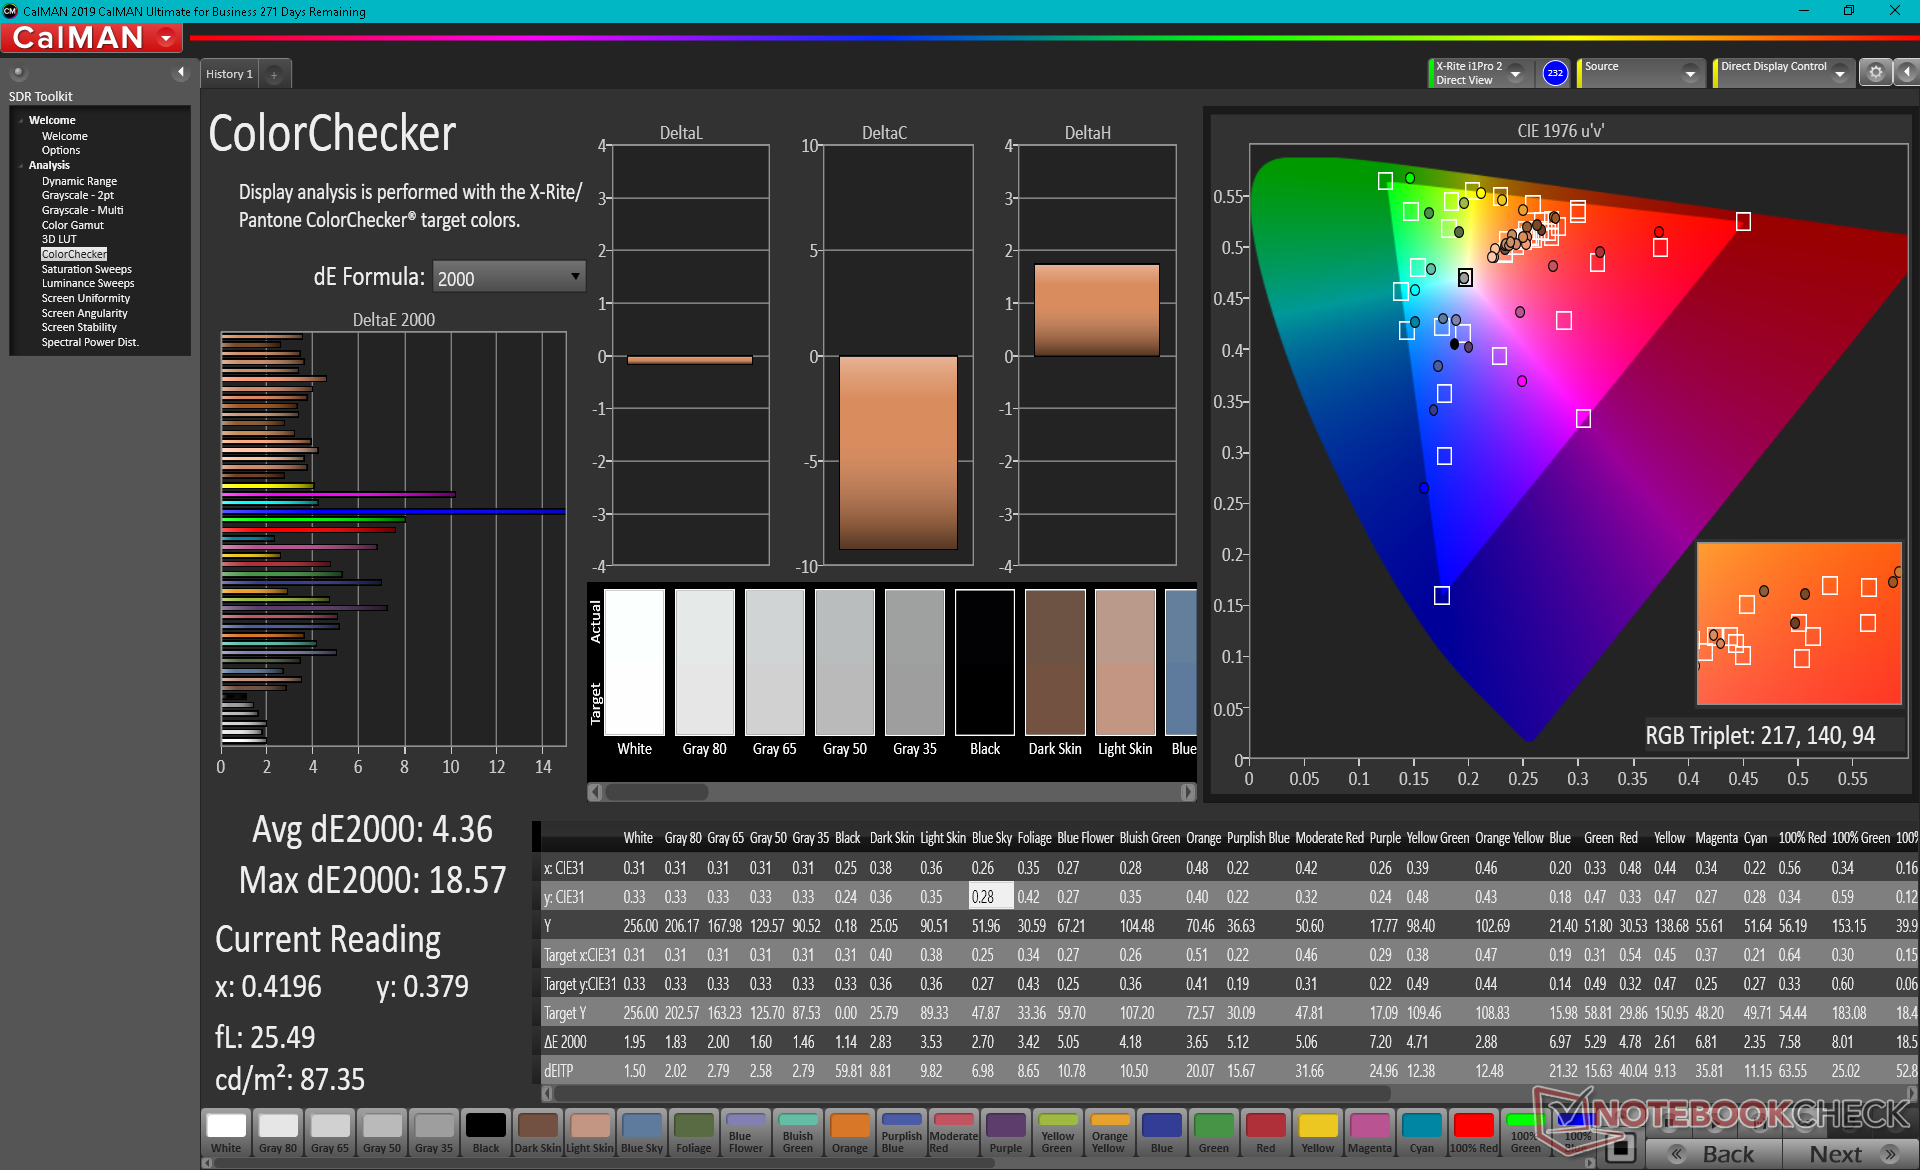1920x1170 pixels.
Task: Collapse the SDR Toolkit sidebar arrow
Action: (181, 72)
